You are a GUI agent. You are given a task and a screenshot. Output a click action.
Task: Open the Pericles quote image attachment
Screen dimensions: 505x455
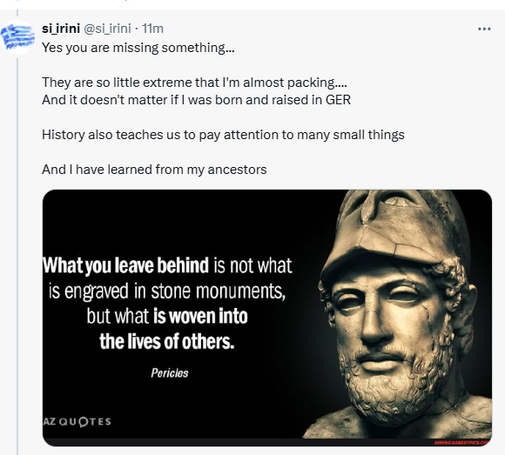267,318
